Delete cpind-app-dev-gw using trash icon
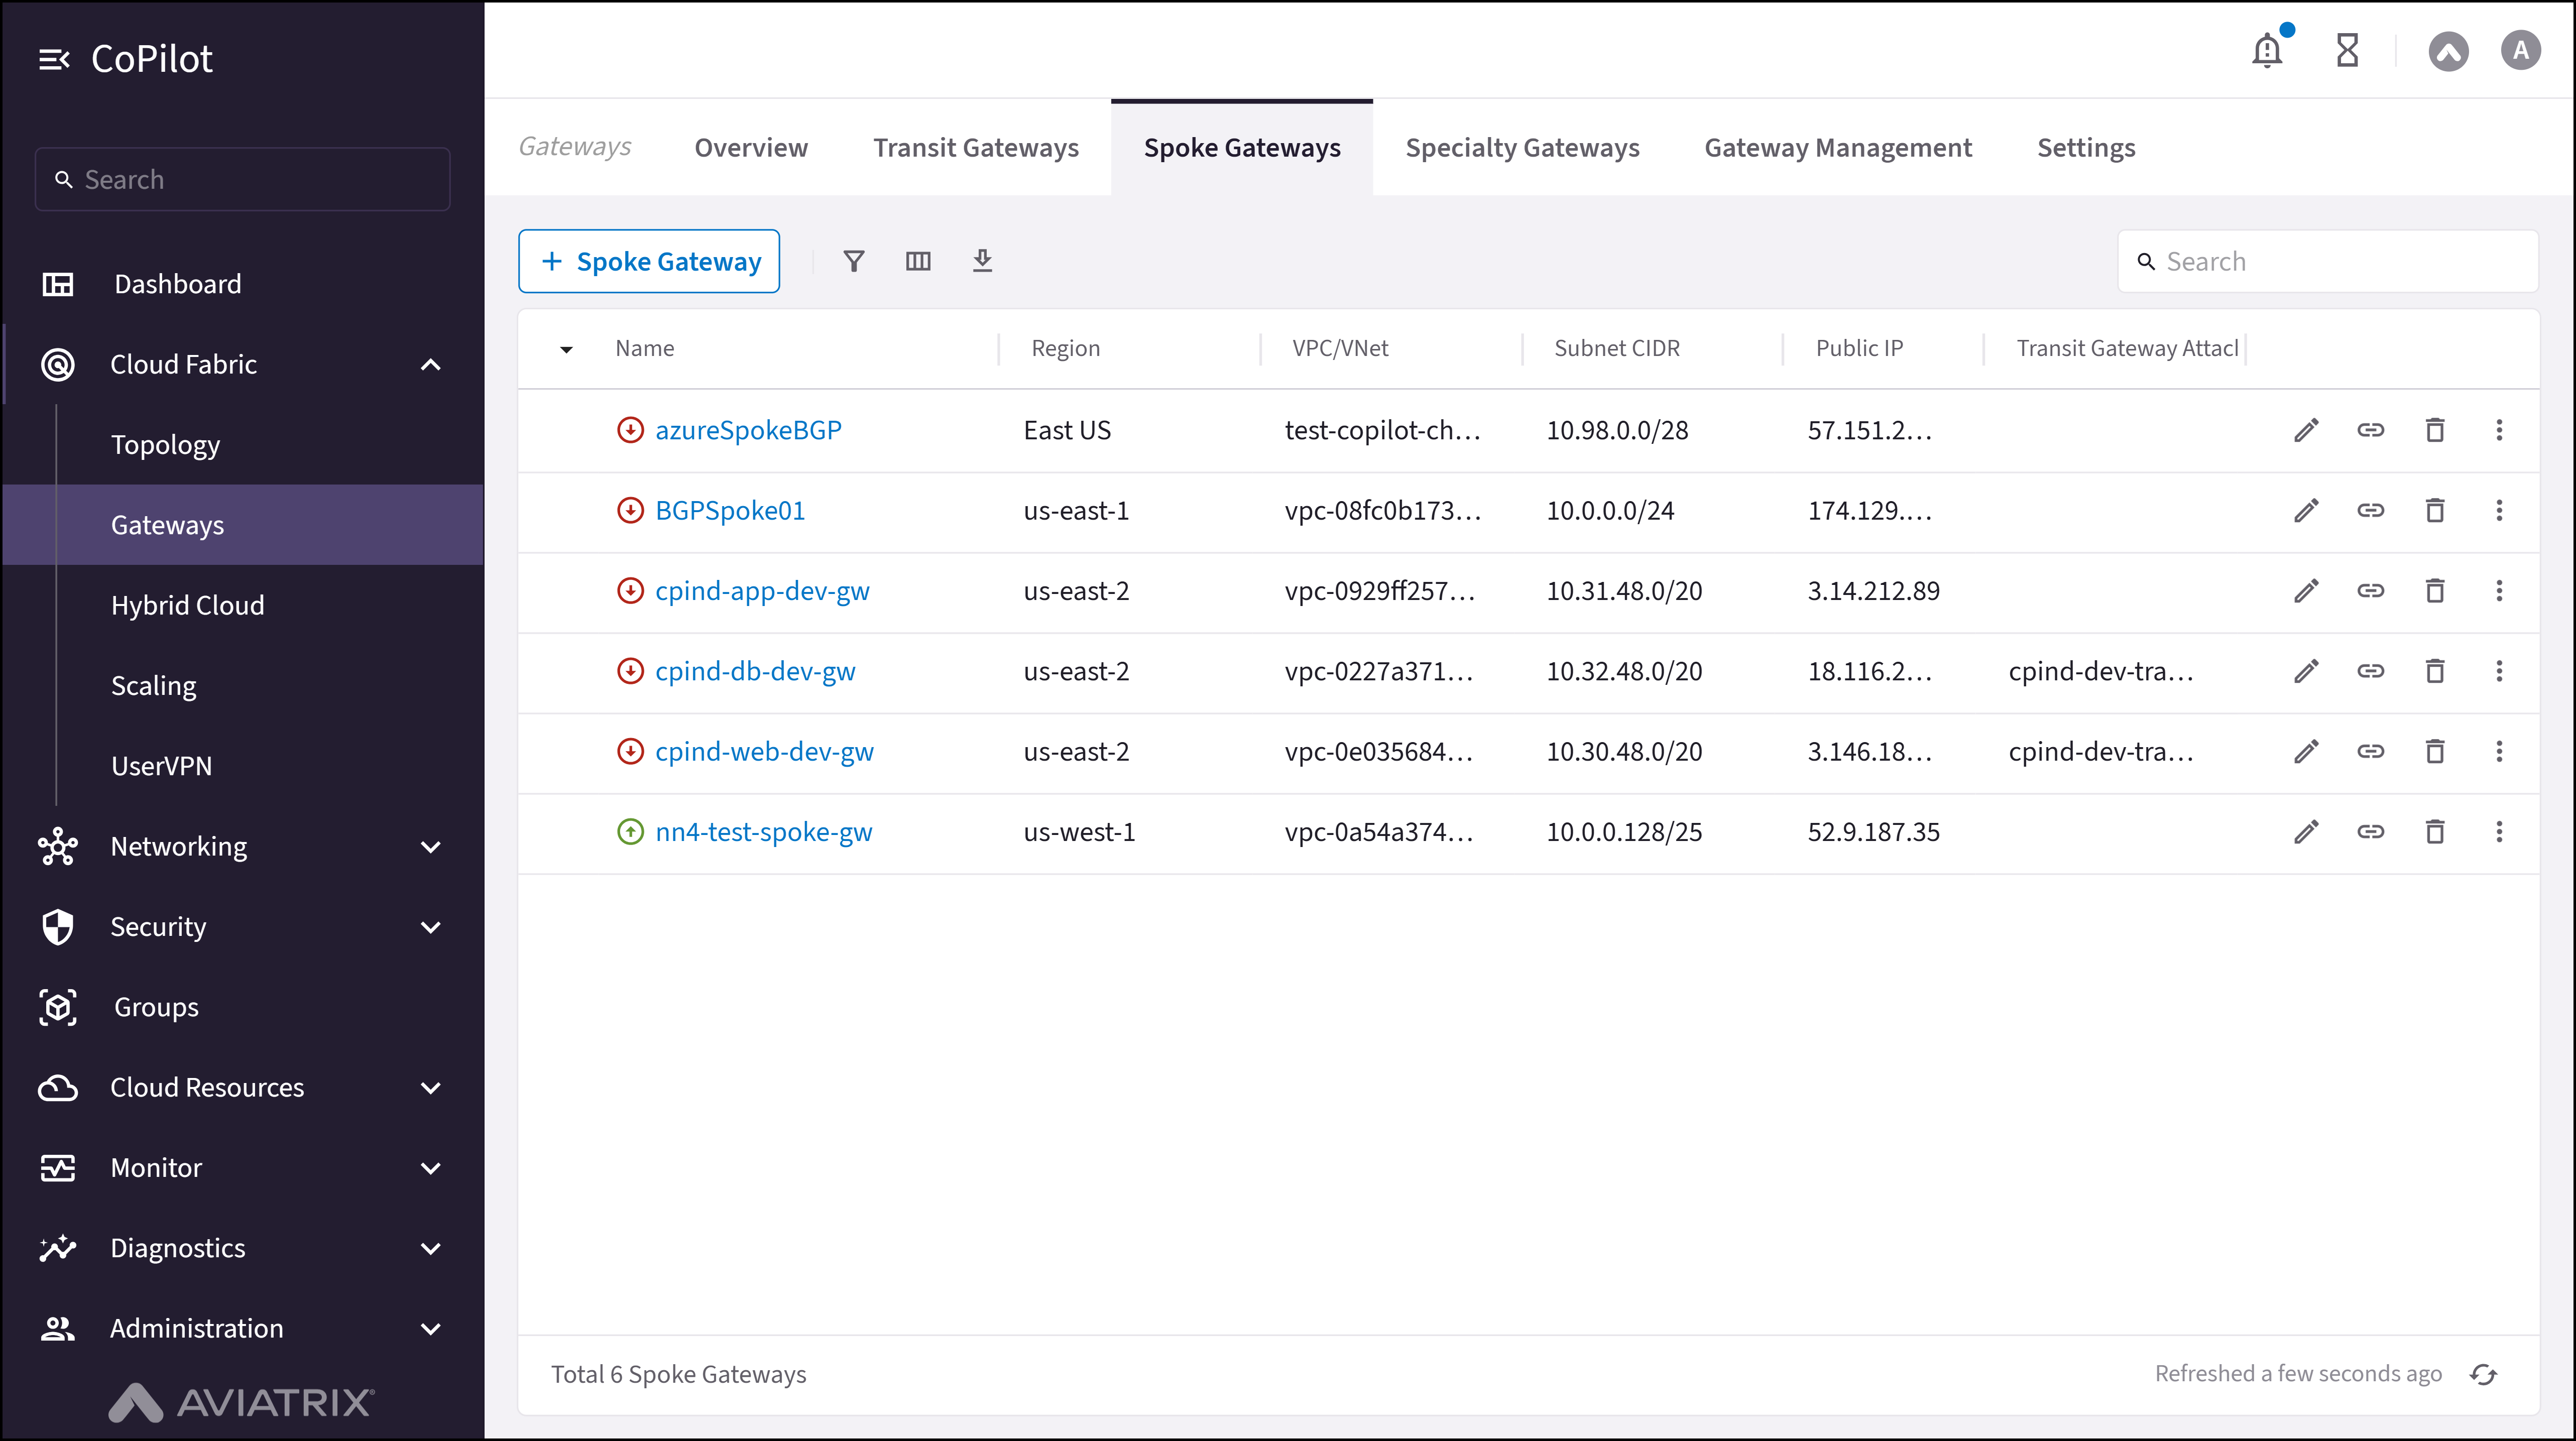2576x1441 pixels. tap(2435, 591)
